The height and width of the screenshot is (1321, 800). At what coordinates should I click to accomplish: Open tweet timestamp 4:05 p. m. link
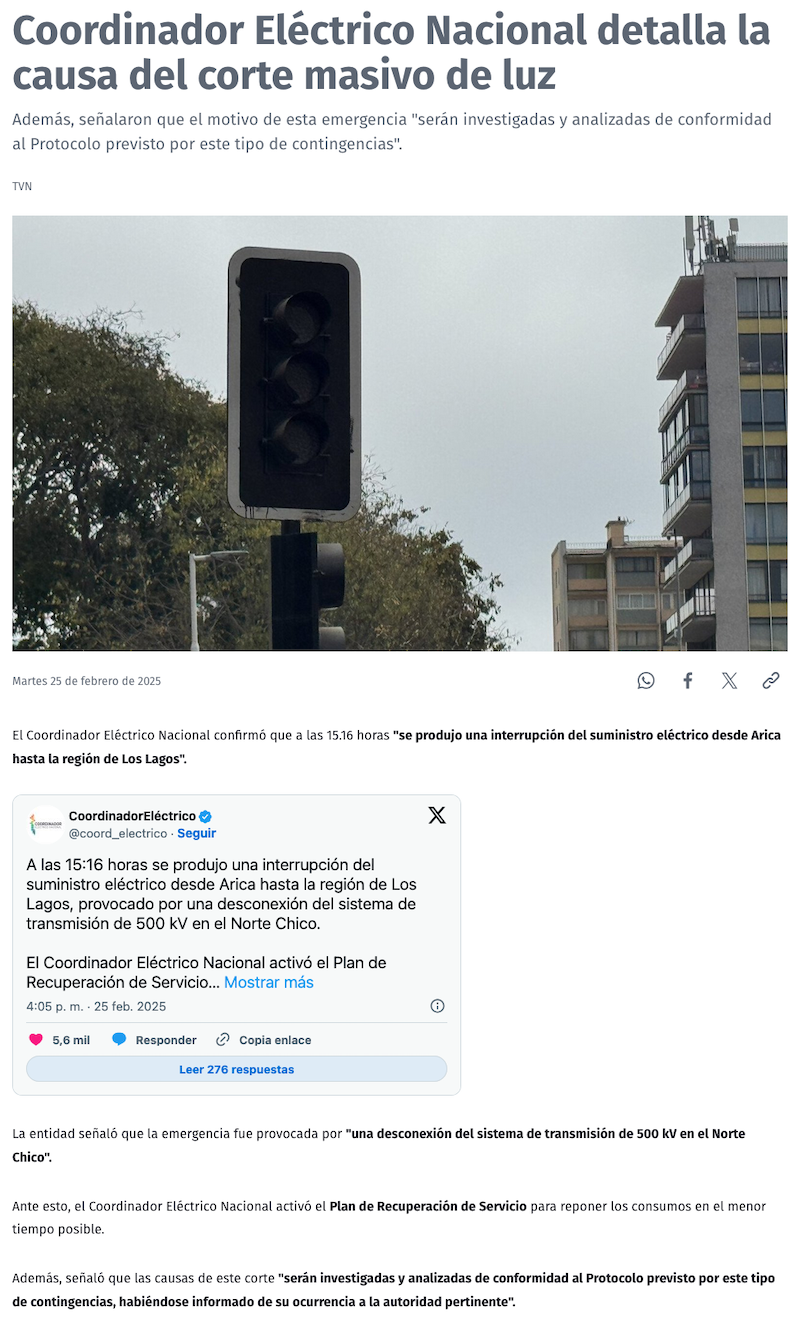pyautogui.click(x=96, y=1006)
